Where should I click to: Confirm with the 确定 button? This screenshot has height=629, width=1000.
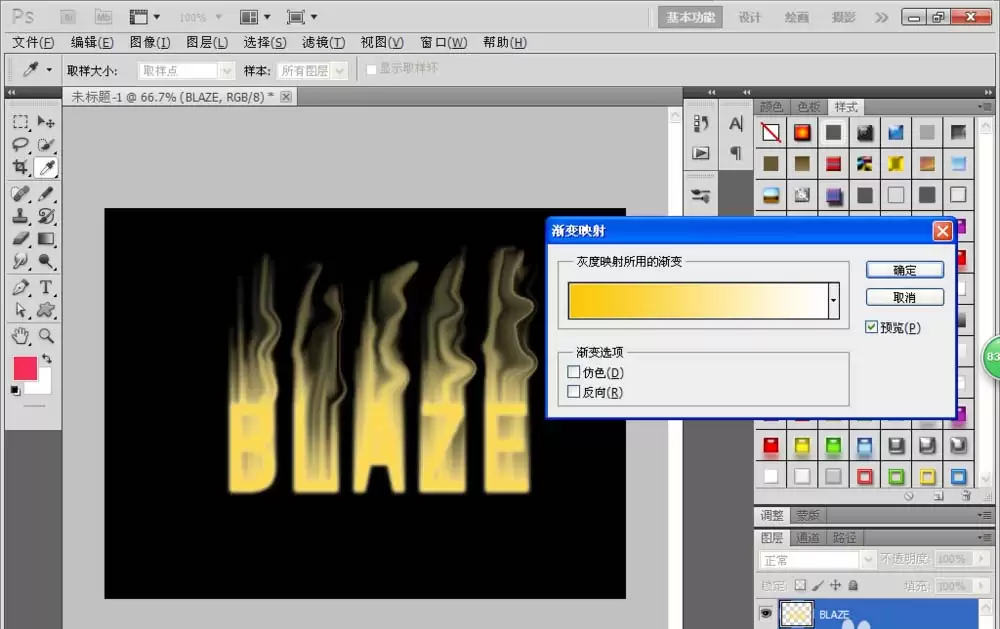point(904,270)
